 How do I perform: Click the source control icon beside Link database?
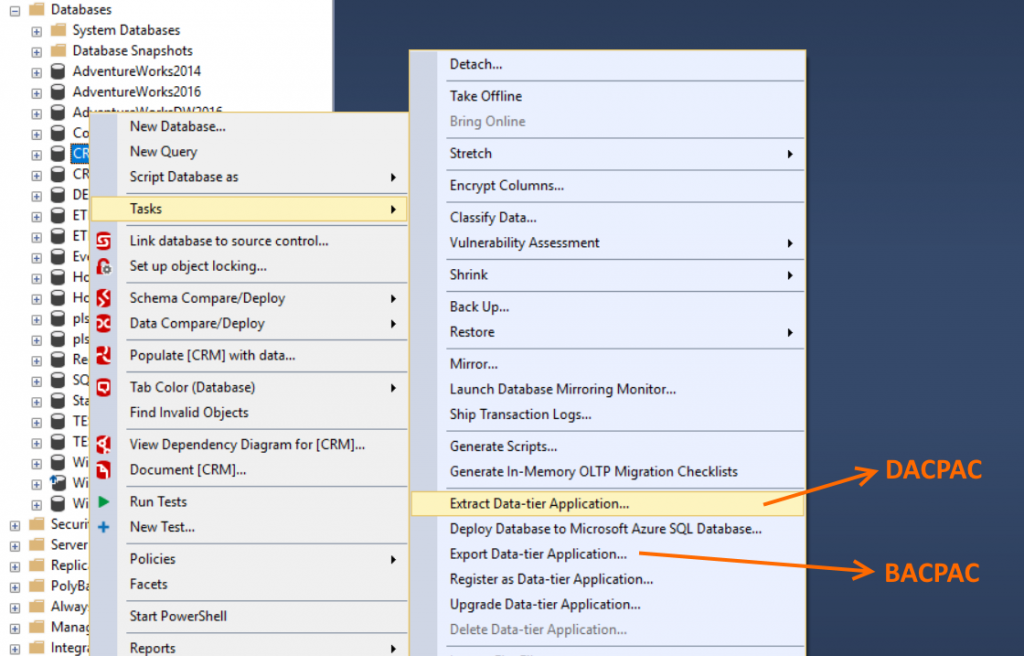(x=105, y=240)
